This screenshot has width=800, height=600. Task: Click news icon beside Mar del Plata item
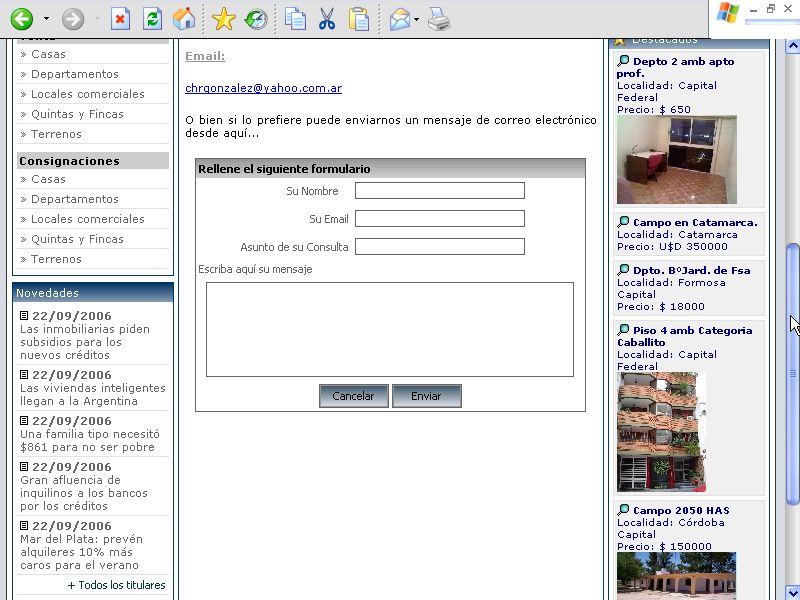[x=23, y=525]
